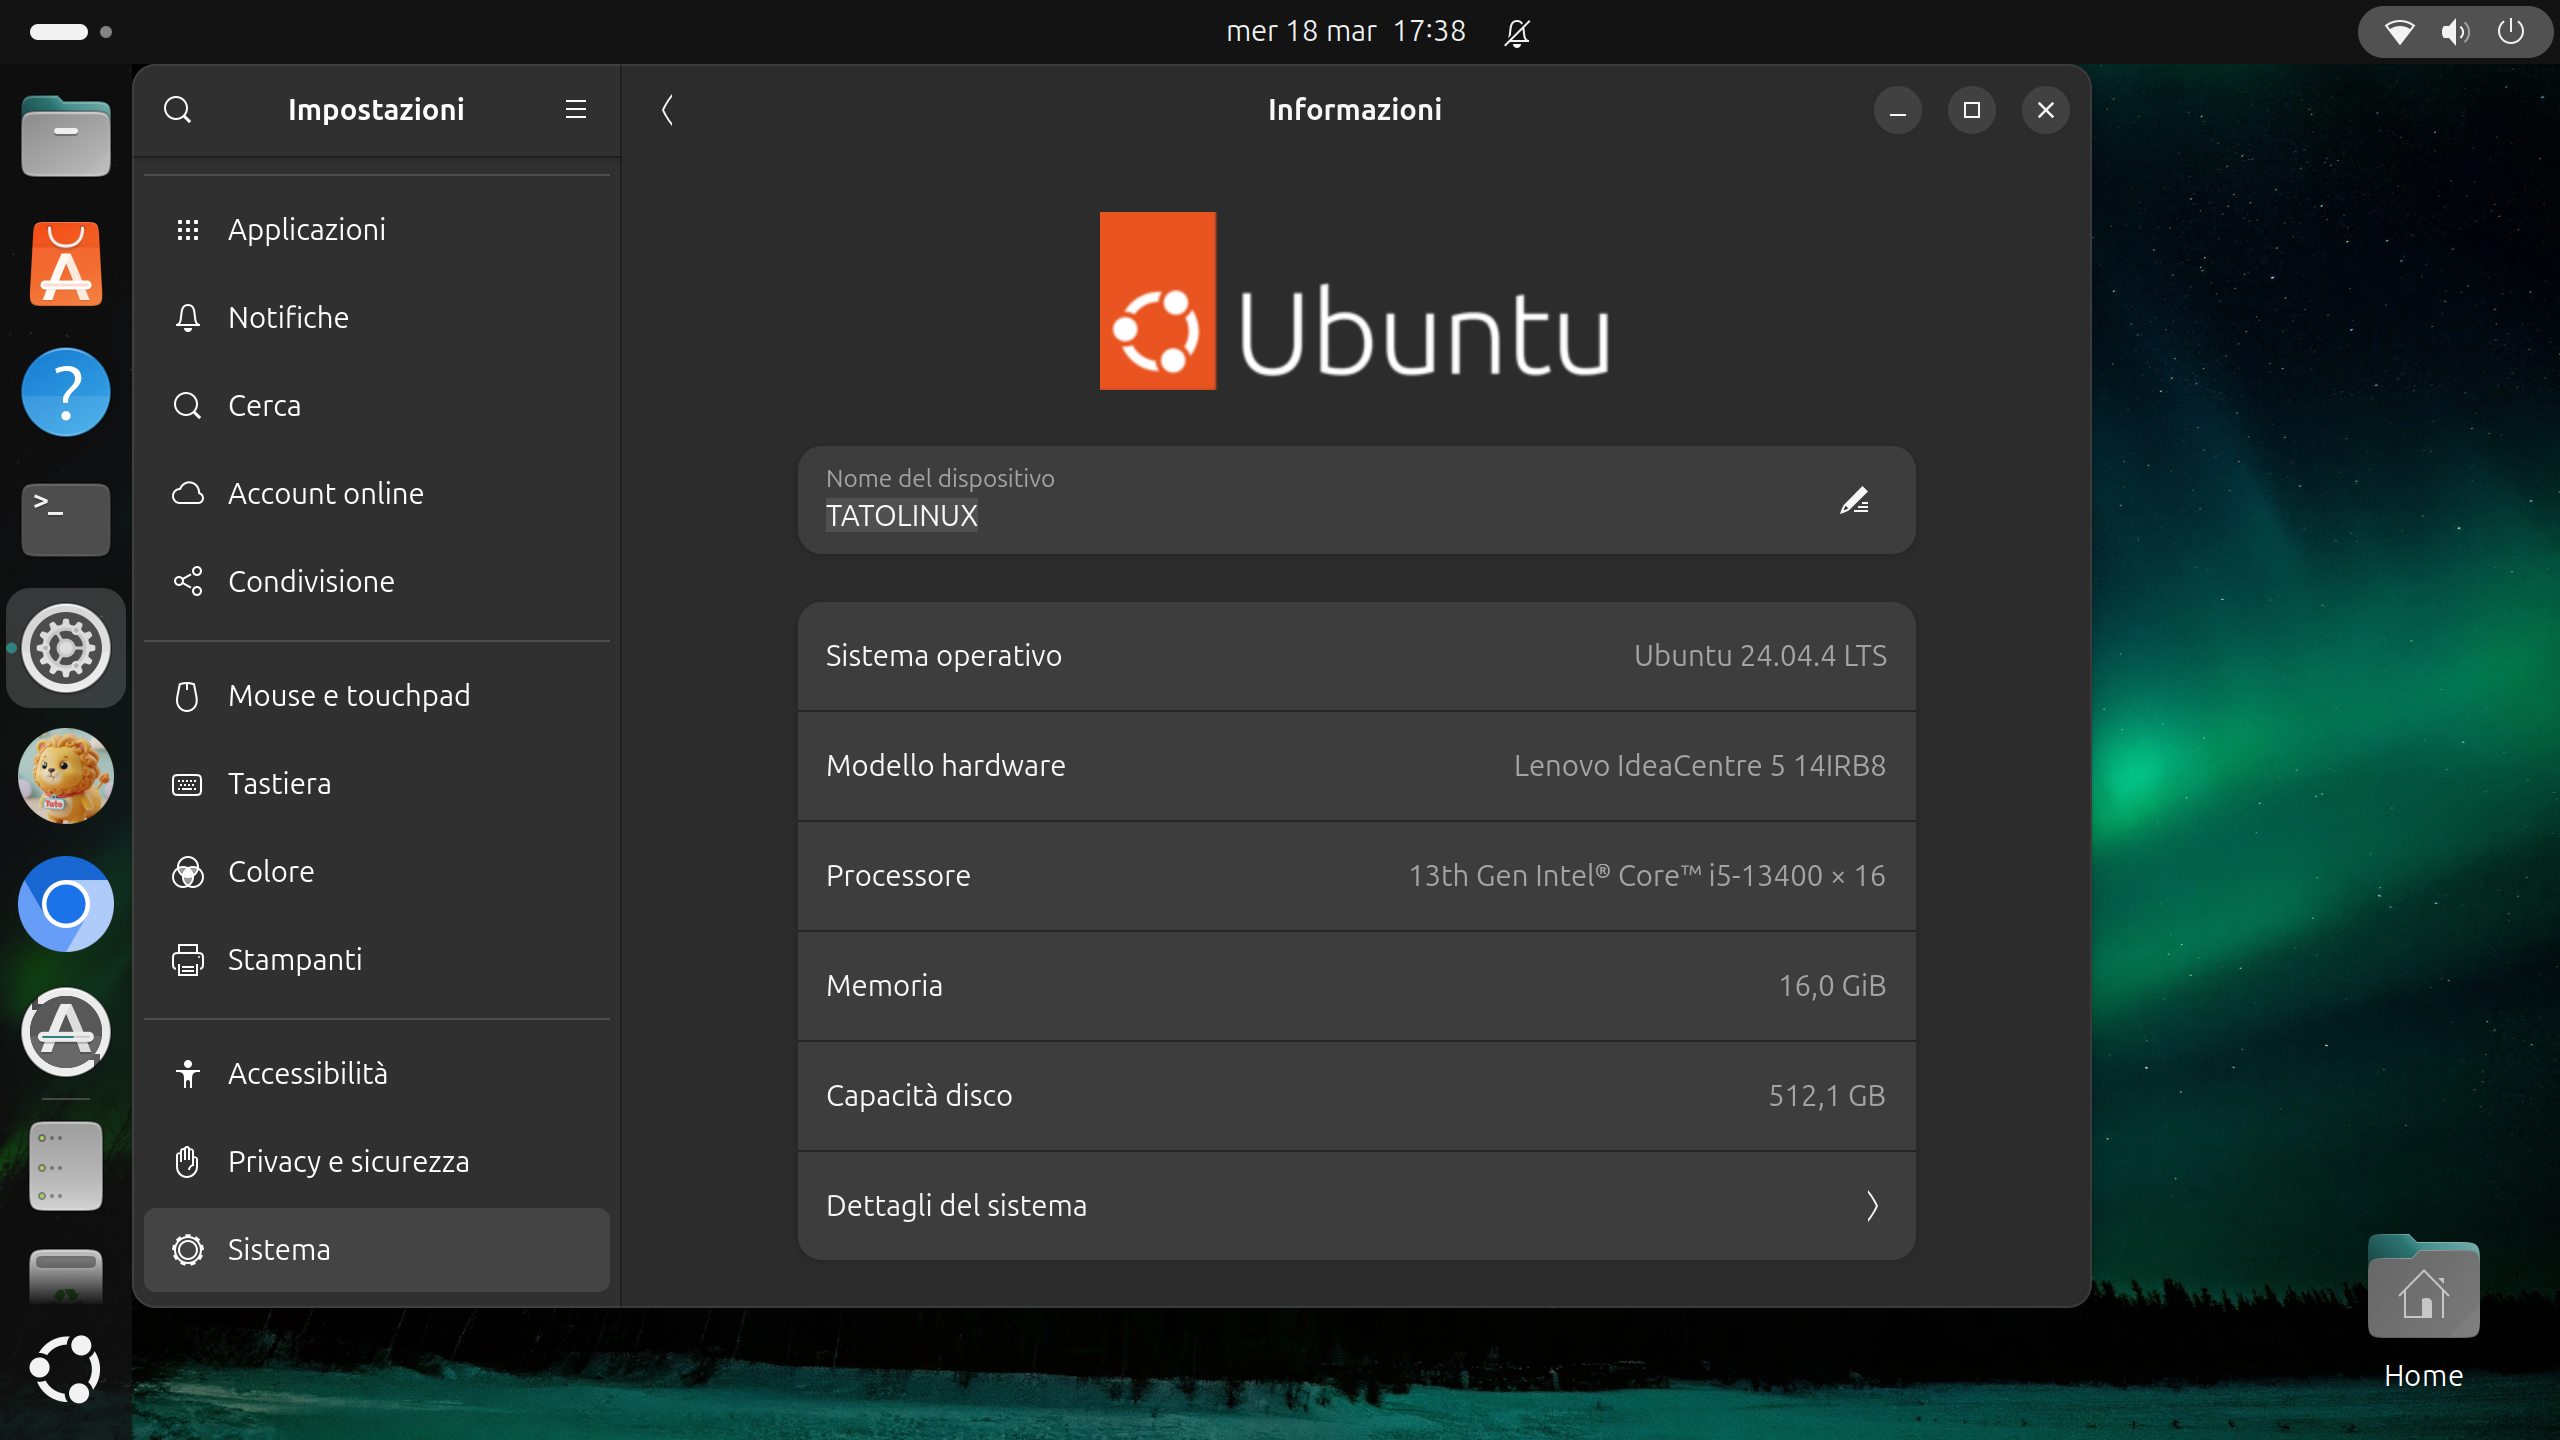Select Condivisione sharing settings
Viewport: 2560px width, 1440px height.
(310, 581)
